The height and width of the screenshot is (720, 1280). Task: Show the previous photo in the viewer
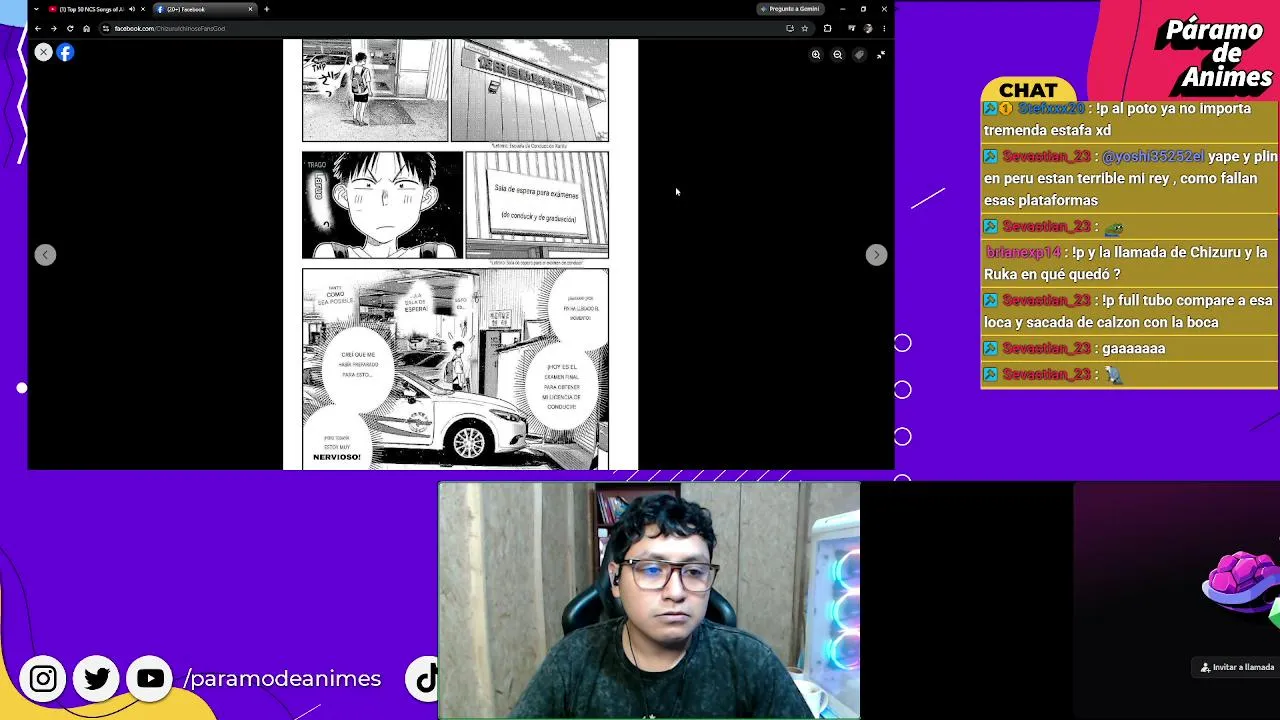coord(45,255)
